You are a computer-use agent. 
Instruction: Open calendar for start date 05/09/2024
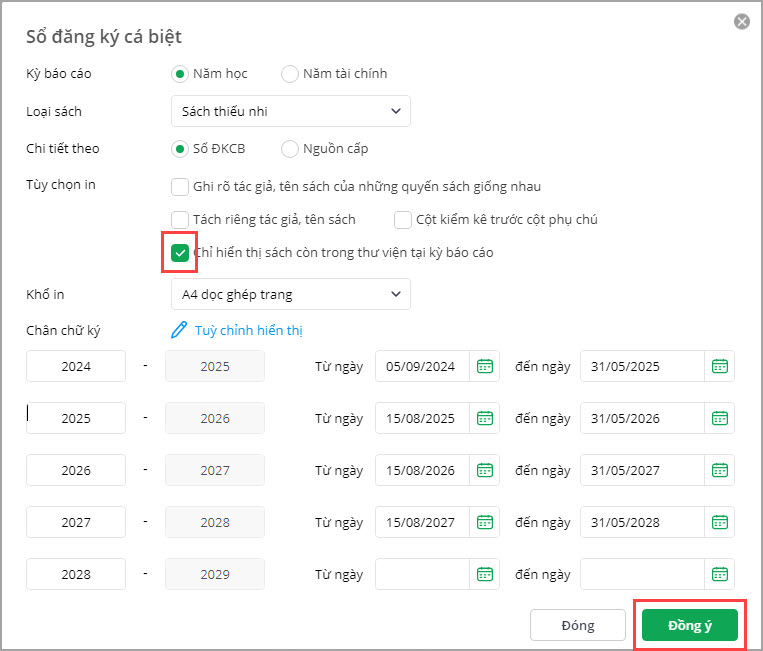[485, 366]
